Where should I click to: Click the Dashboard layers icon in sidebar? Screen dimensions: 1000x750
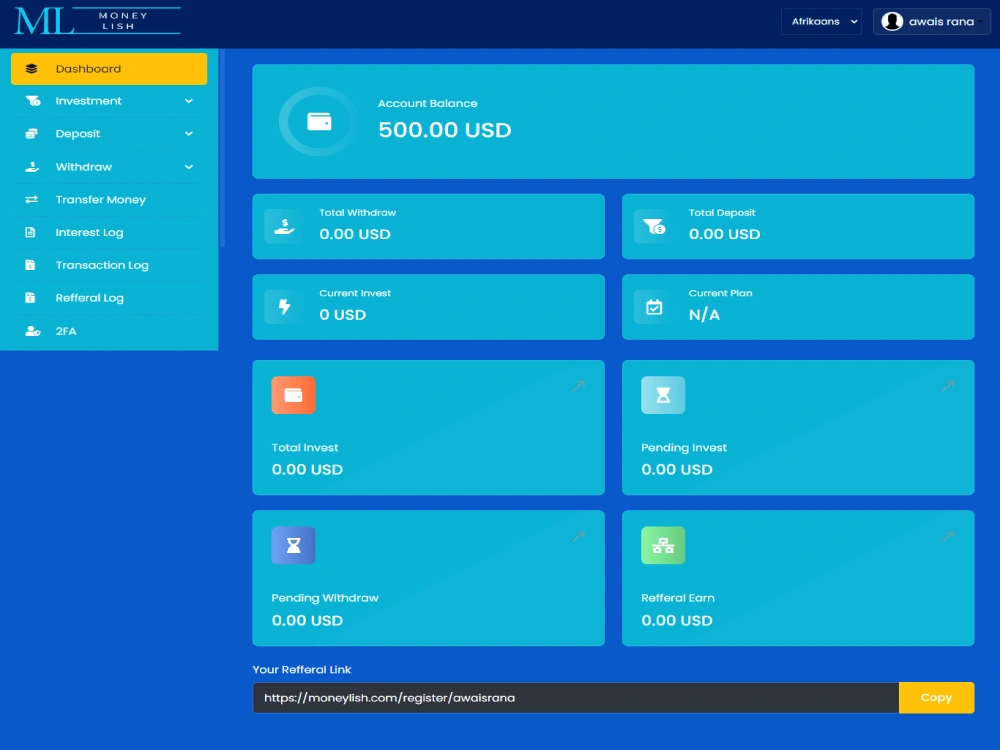(31, 69)
